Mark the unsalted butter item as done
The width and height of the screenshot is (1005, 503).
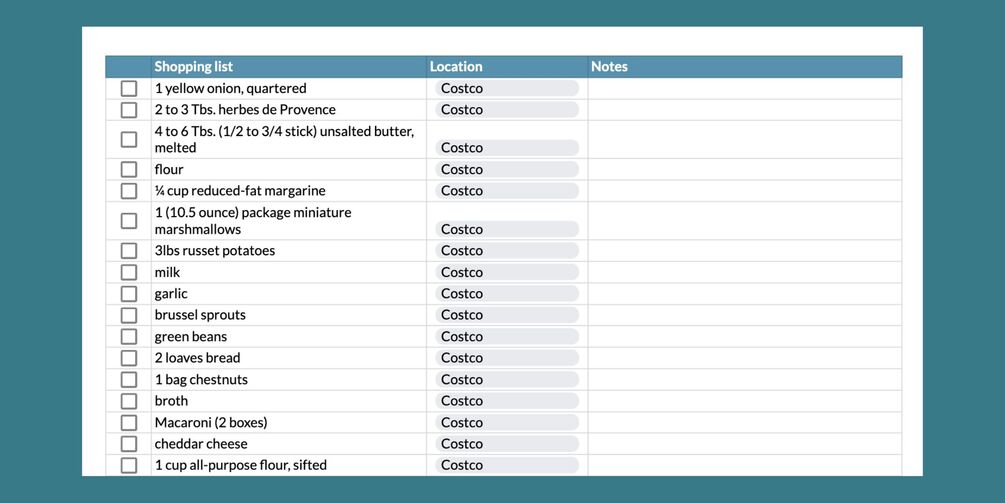point(129,139)
